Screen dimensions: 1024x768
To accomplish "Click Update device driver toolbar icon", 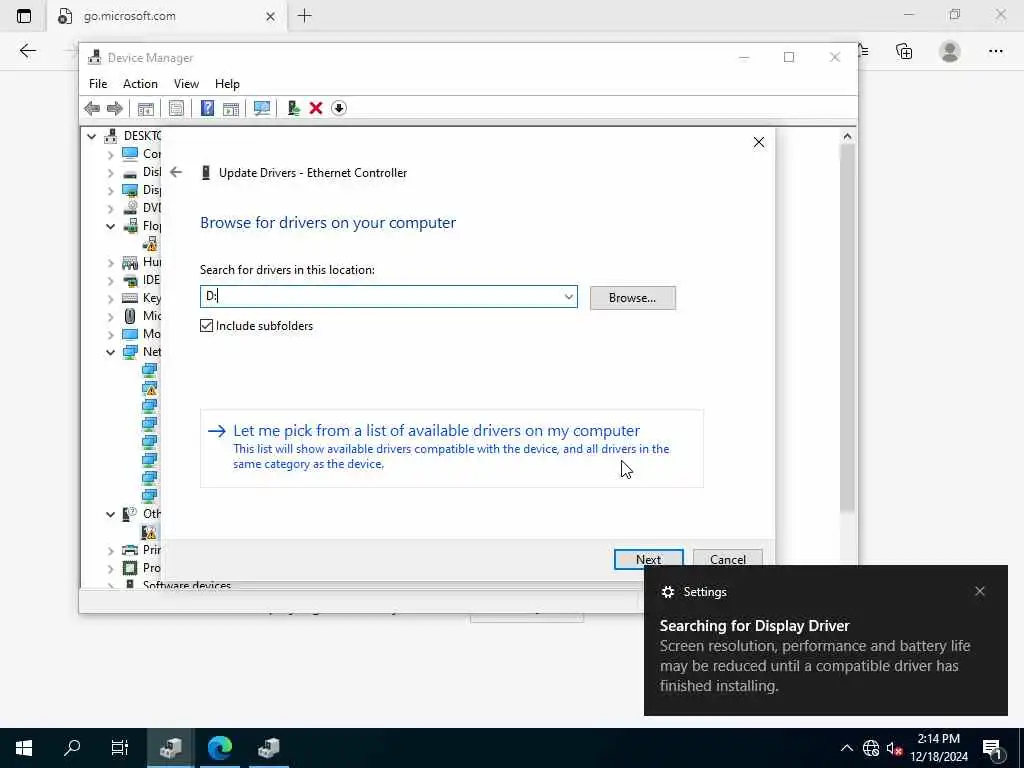I will (x=293, y=108).
